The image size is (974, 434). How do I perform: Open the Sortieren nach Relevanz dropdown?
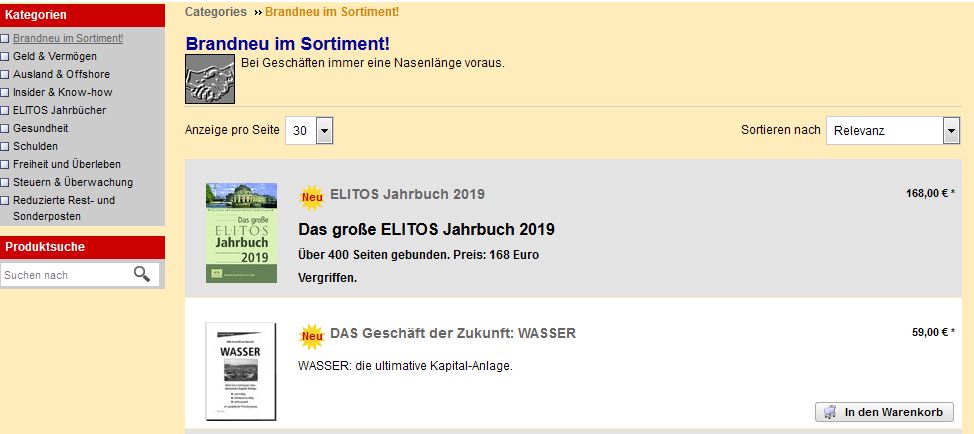pyautogui.click(x=893, y=131)
